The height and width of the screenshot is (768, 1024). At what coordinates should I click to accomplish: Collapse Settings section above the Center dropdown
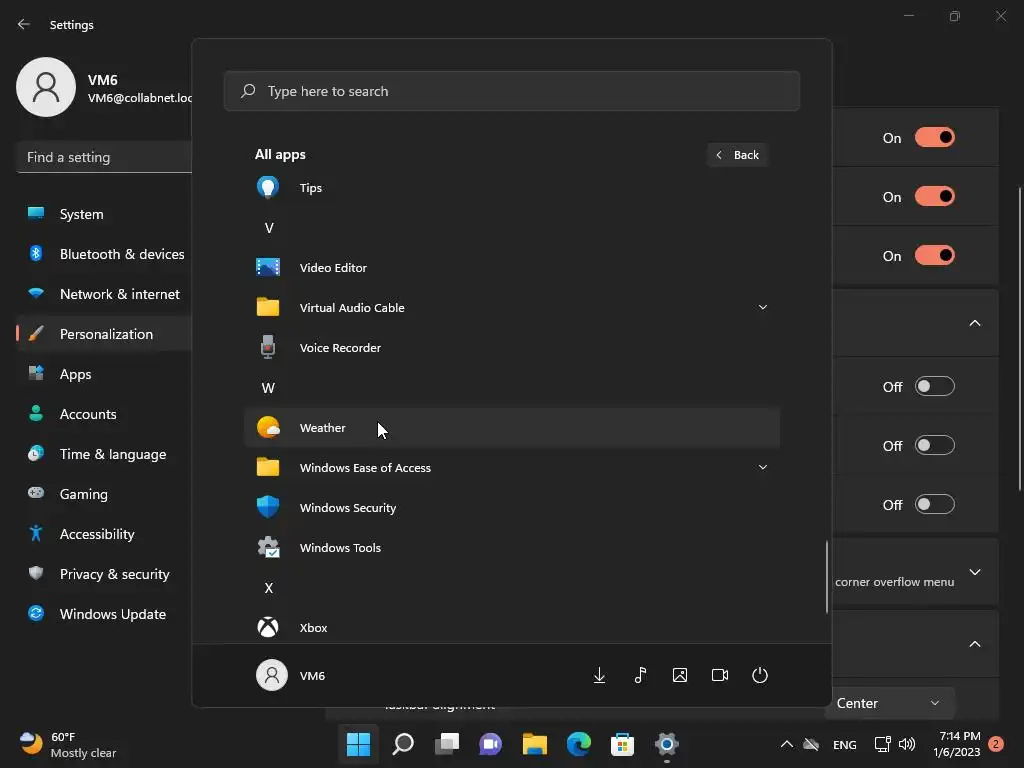pos(974,644)
